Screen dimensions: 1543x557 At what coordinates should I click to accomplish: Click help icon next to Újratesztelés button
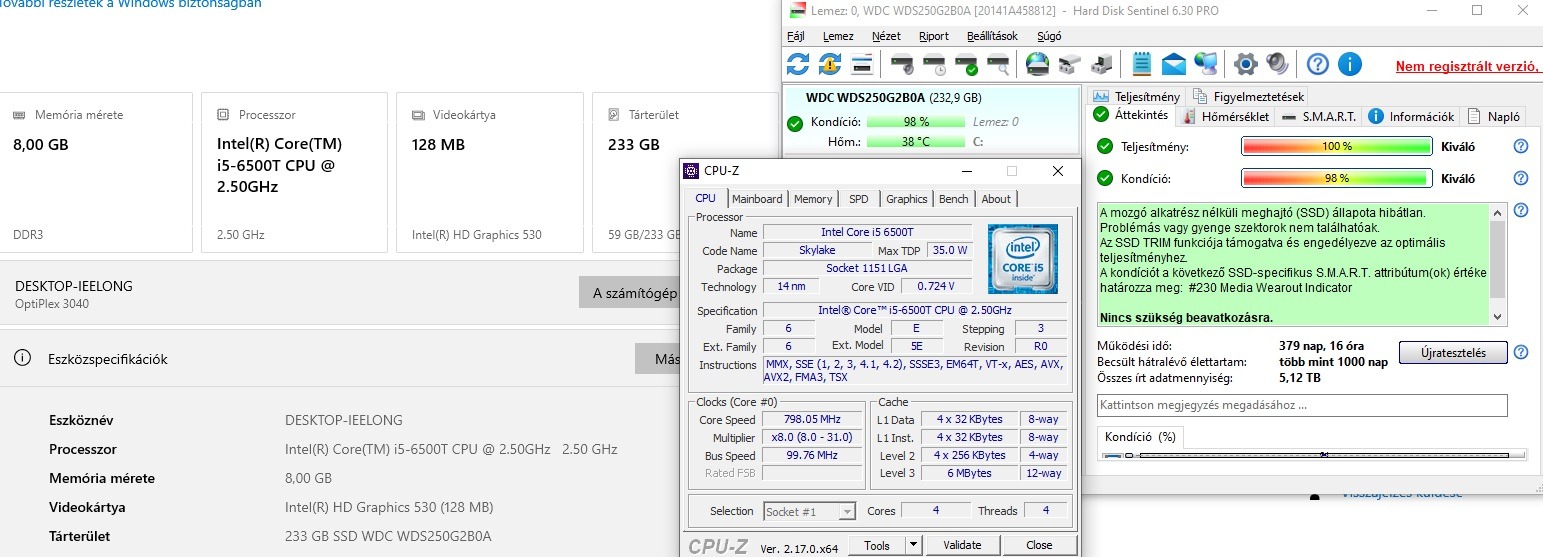coord(1521,353)
